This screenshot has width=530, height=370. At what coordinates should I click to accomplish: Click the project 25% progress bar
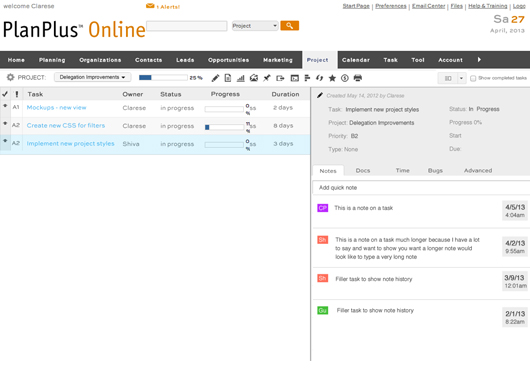coord(163,78)
